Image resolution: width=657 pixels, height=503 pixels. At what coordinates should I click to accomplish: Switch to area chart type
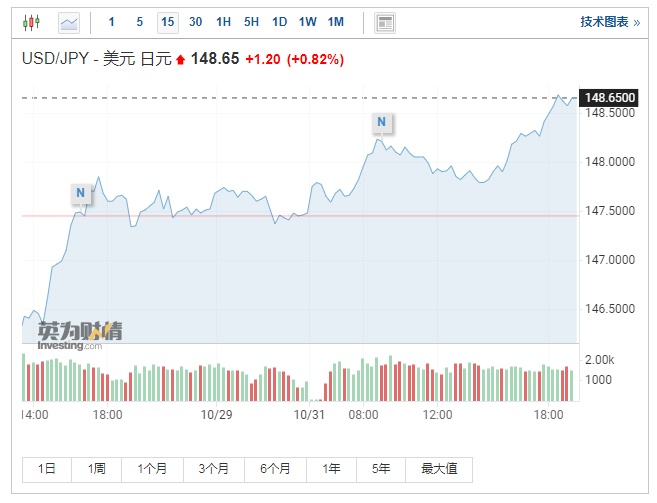pos(69,22)
